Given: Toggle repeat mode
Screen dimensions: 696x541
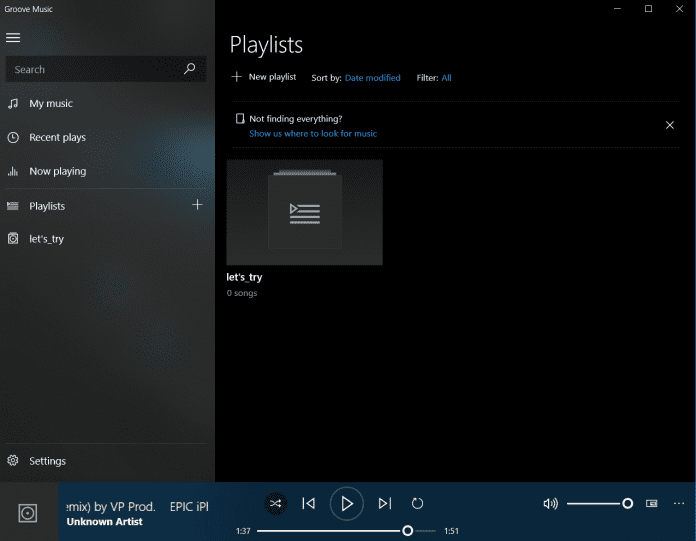Looking at the screenshot, I should pos(417,504).
